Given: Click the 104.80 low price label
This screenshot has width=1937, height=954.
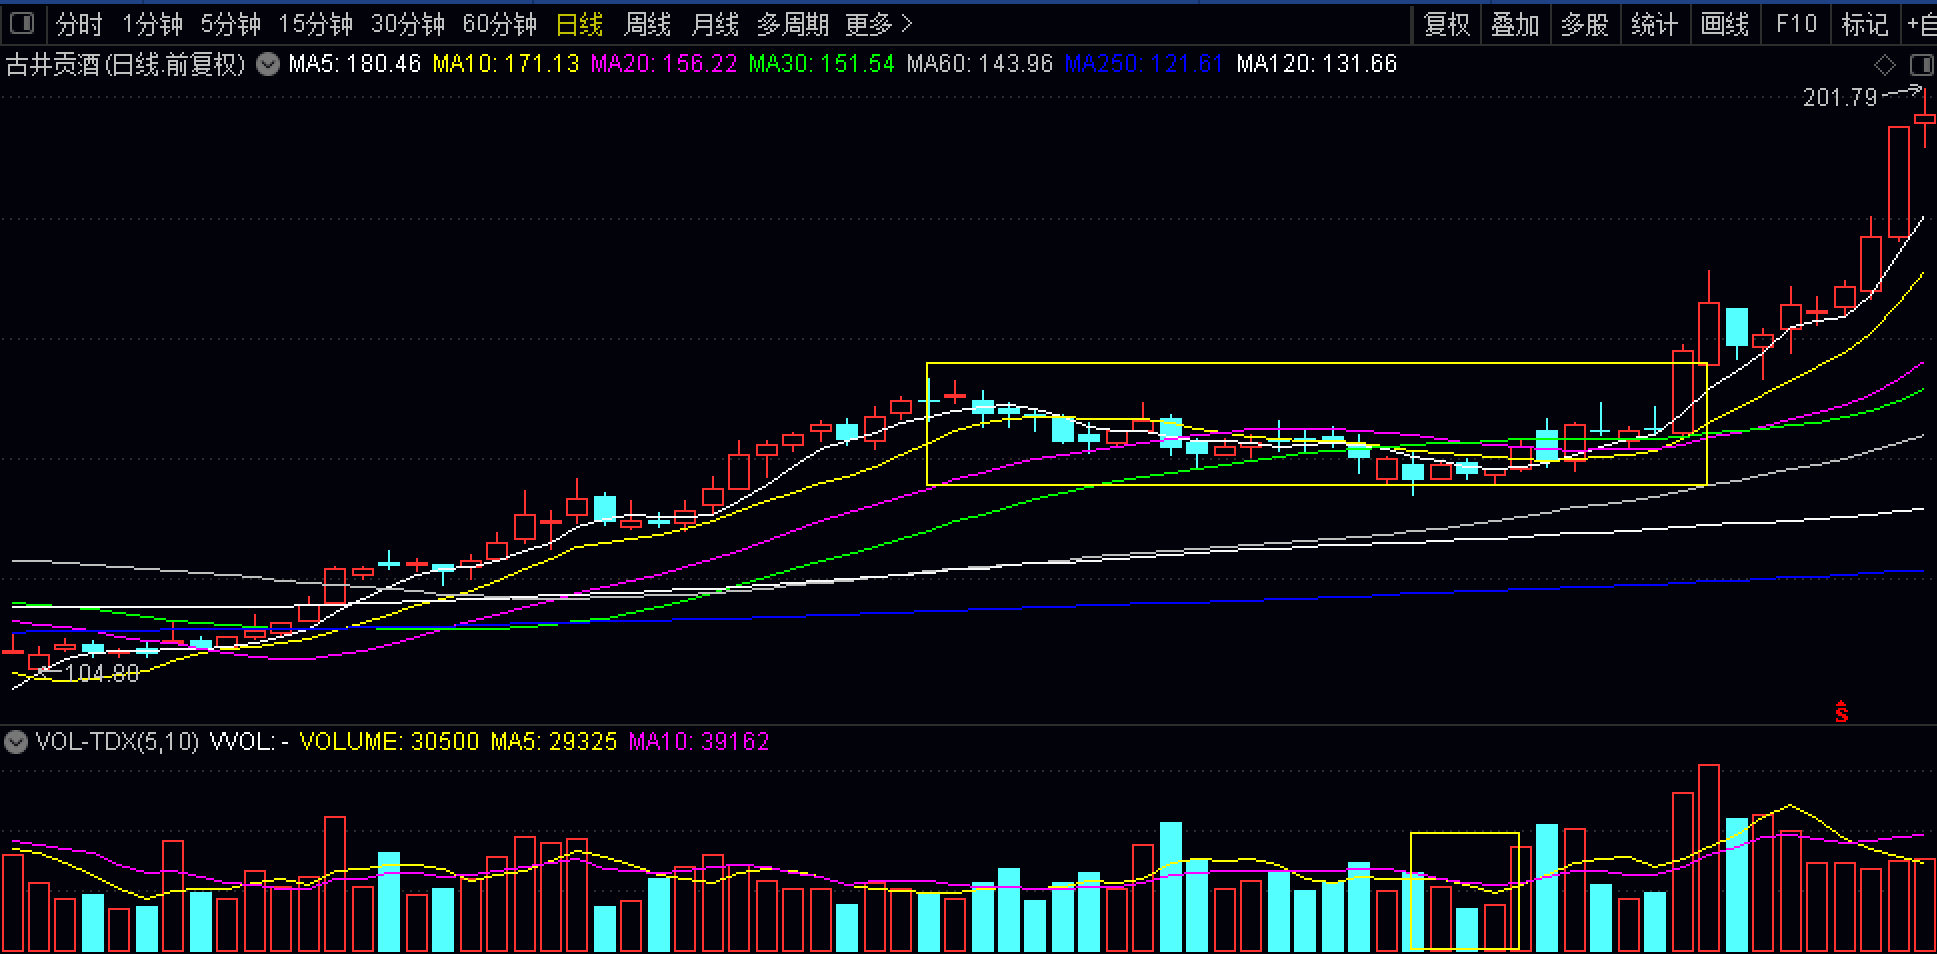Looking at the screenshot, I should tap(103, 674).
